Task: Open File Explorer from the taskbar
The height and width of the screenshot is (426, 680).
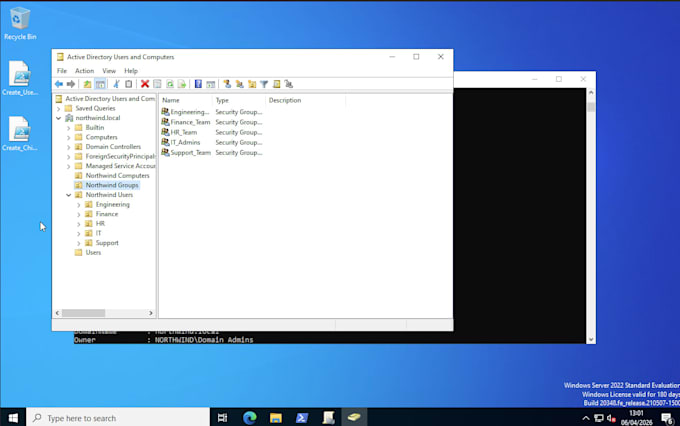Action: [276, 418]
